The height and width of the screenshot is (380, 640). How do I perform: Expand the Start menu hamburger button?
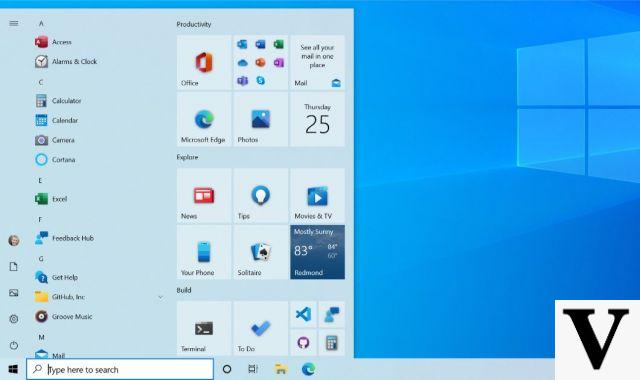(13, 23)
